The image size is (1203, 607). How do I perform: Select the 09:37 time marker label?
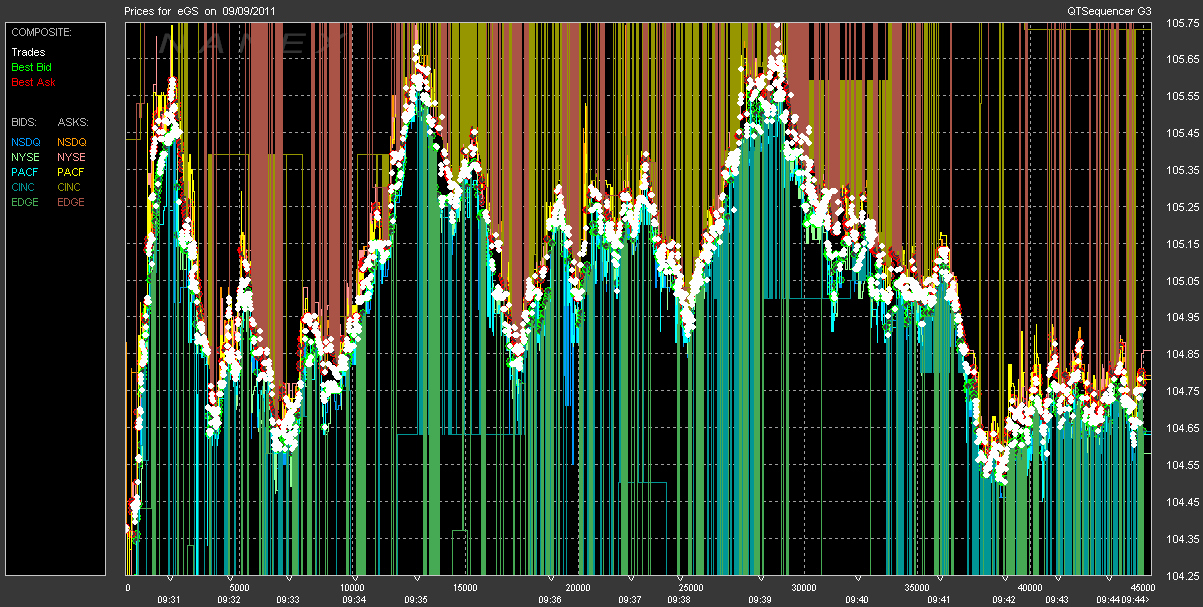click(630, 599)
